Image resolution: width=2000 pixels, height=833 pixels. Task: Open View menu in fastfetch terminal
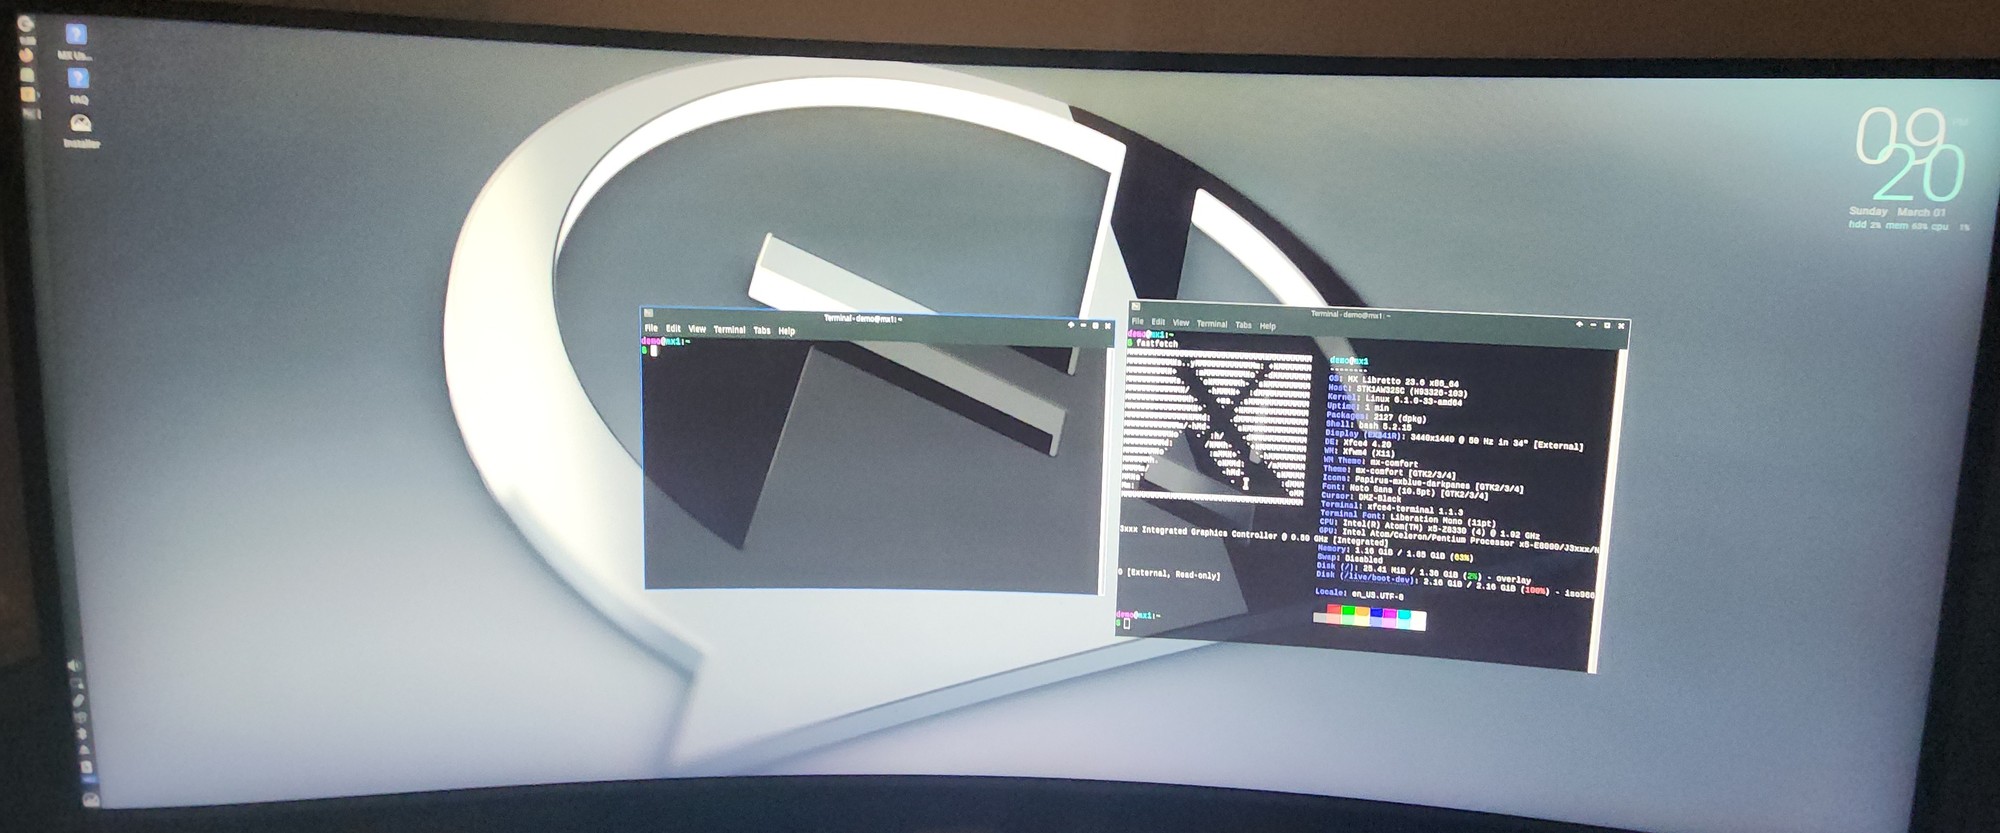1181,323
